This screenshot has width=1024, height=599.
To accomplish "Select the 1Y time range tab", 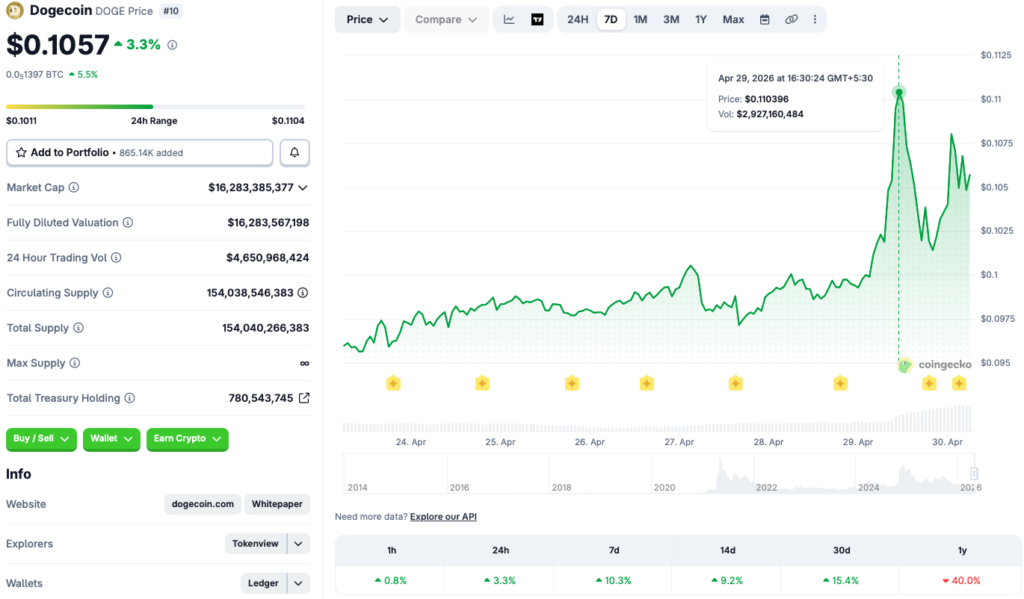I will (x=701, y=19).
